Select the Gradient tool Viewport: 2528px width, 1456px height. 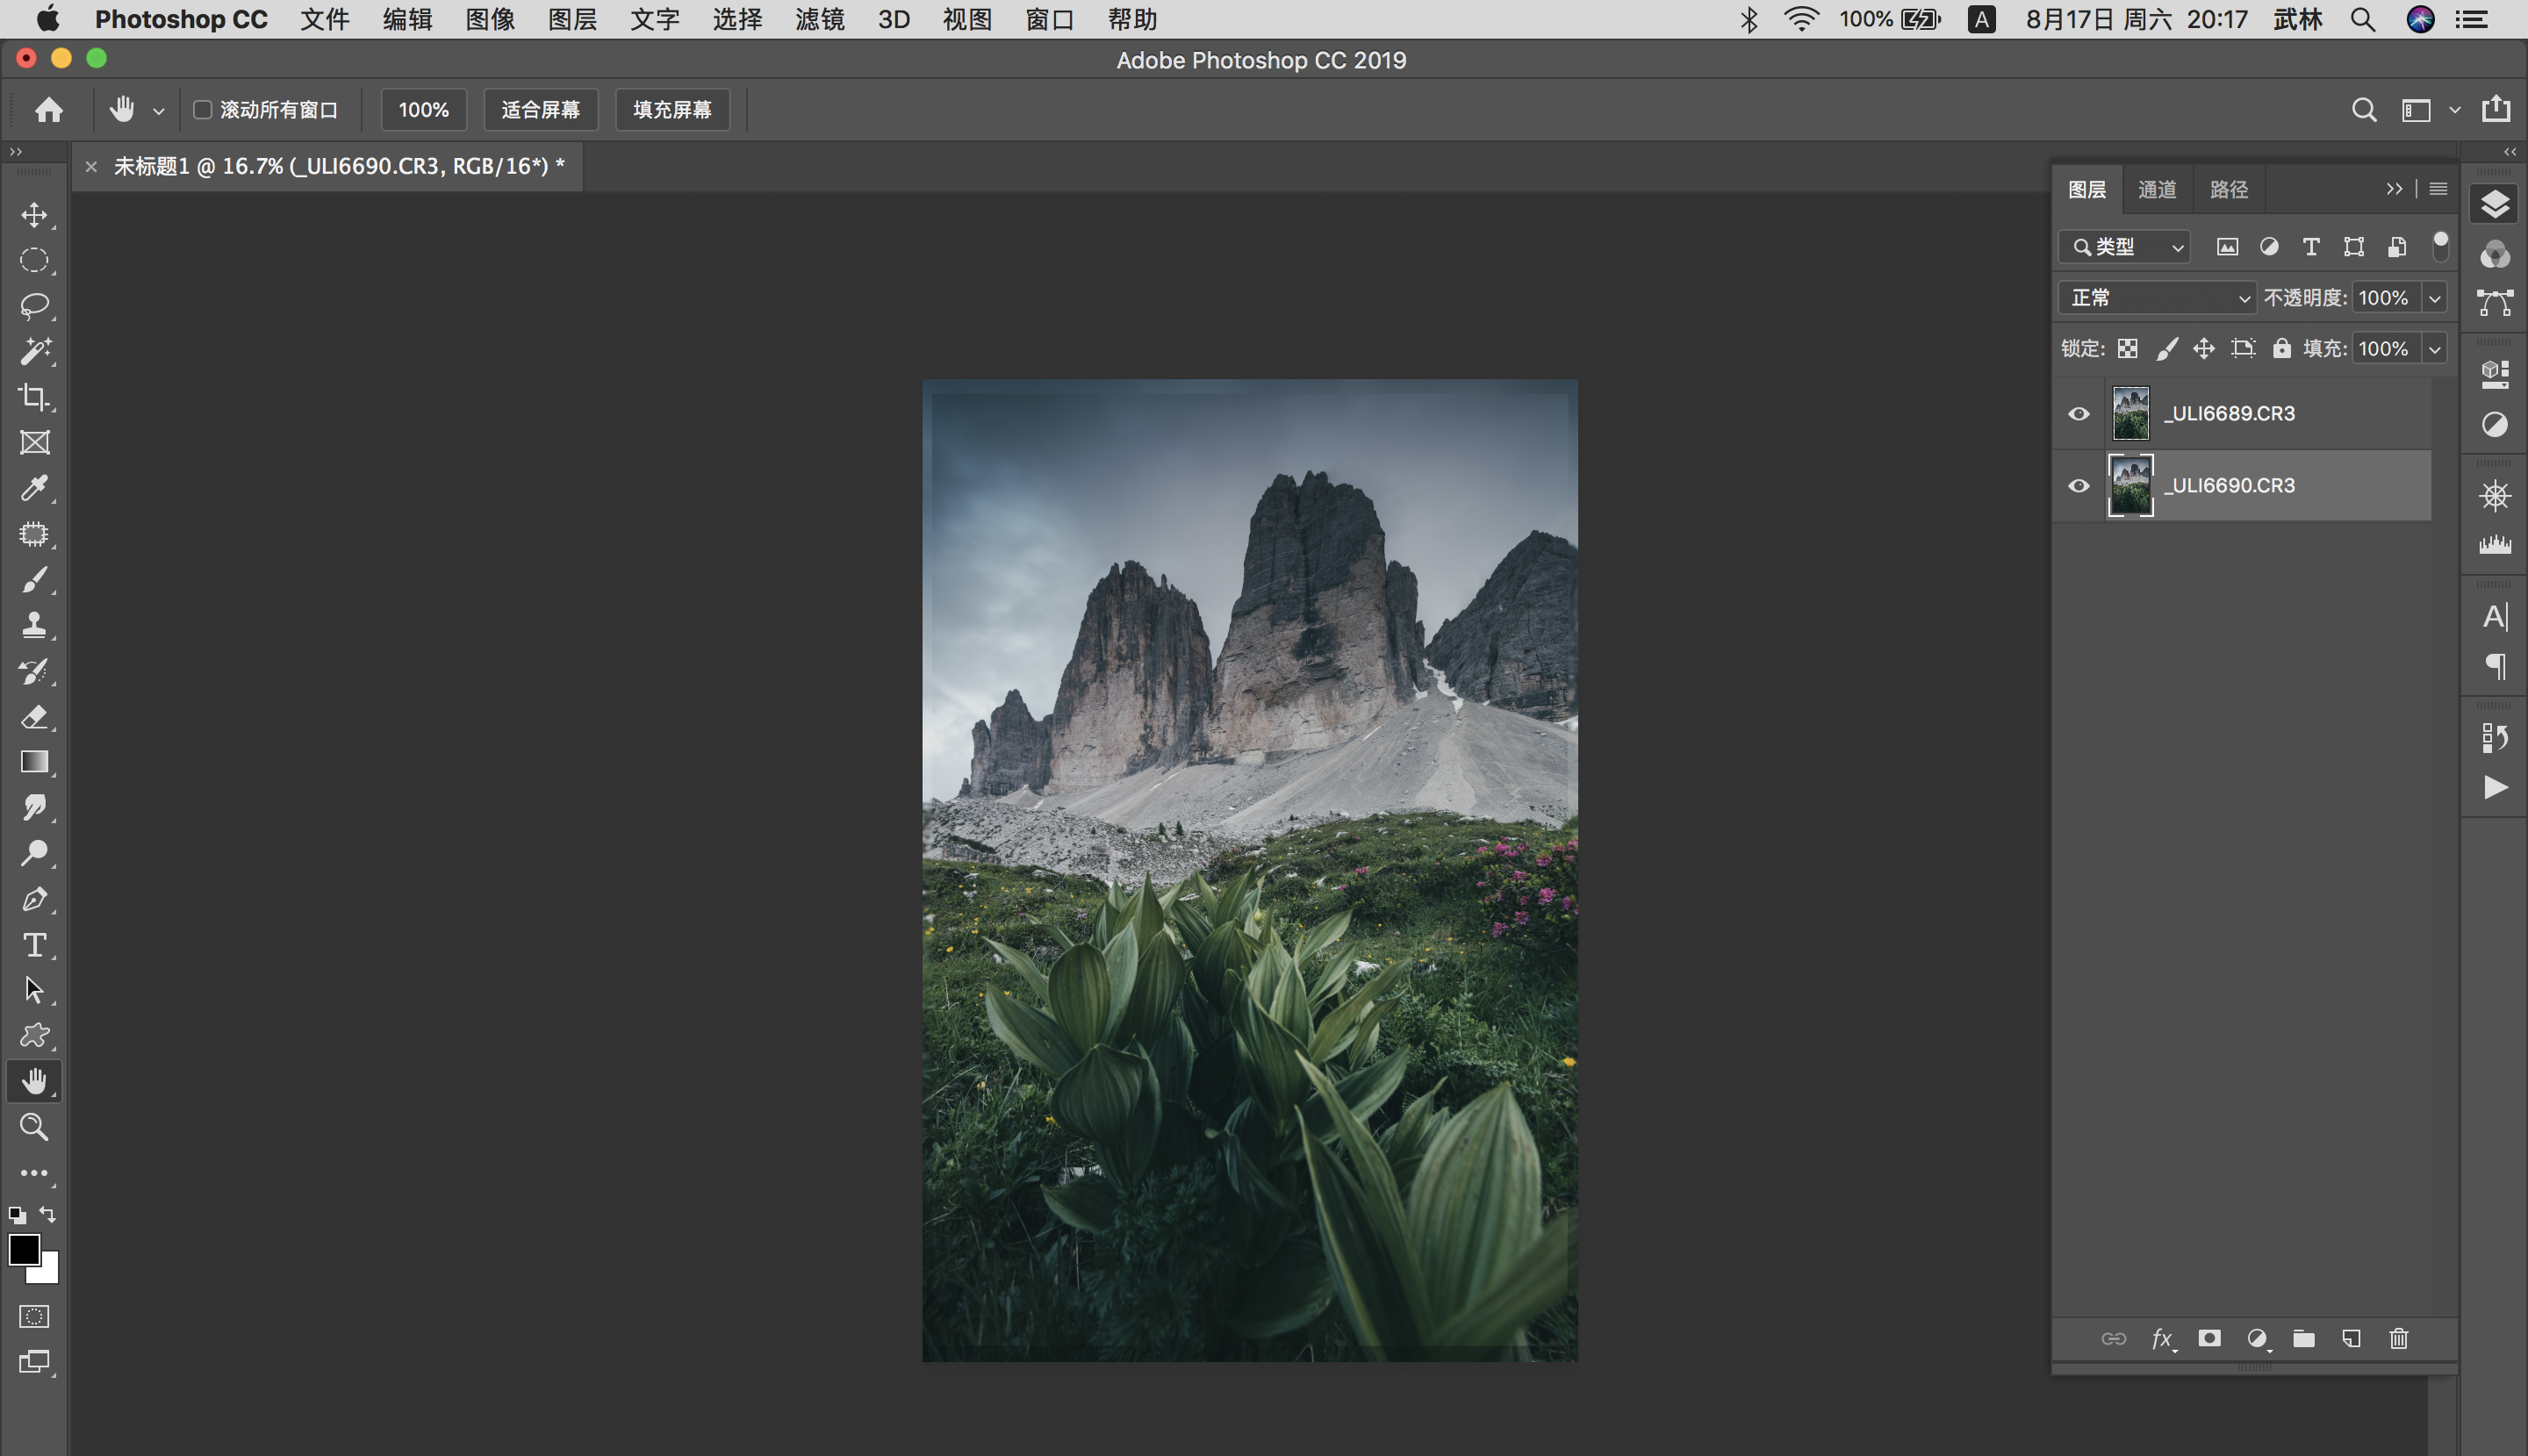click(x=34, y=762)
